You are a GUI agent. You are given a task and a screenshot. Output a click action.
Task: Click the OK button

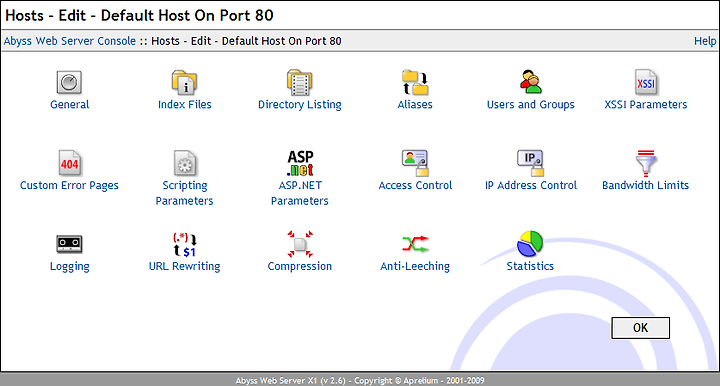tap(640, 328)
